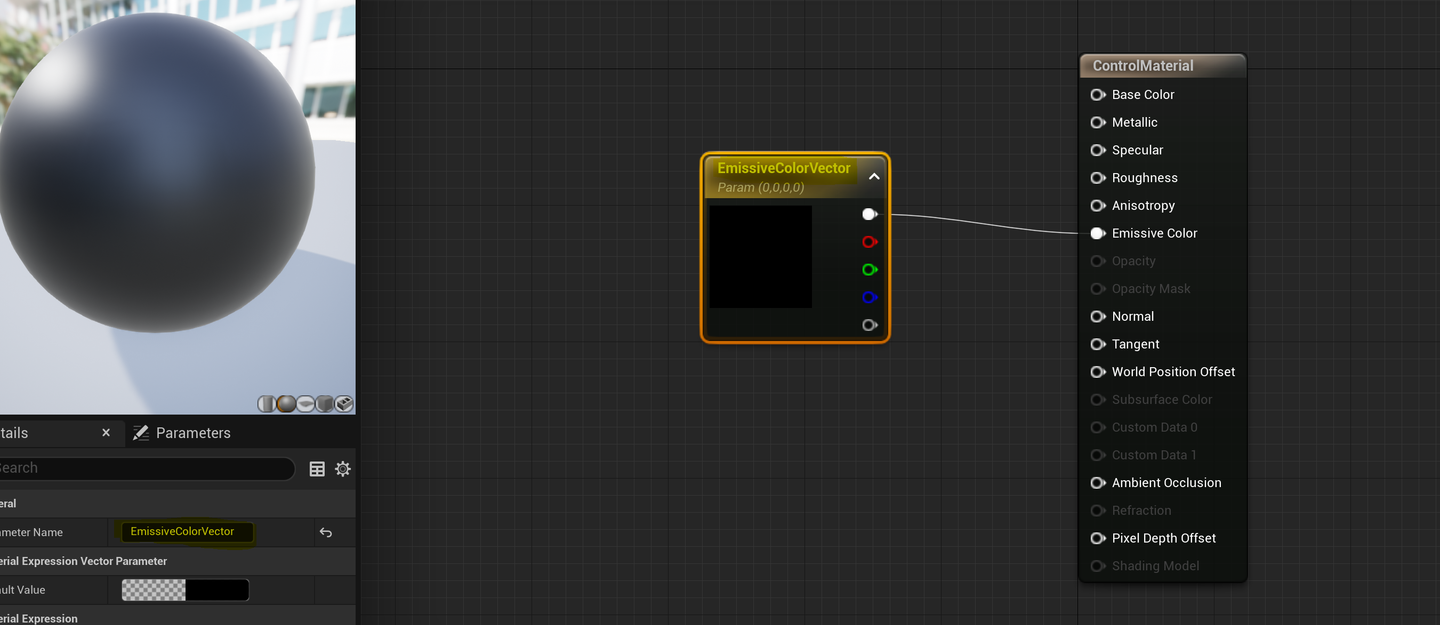
Task: Switch preview mesh to cylinder shape
Action: (x=266, y=404)
